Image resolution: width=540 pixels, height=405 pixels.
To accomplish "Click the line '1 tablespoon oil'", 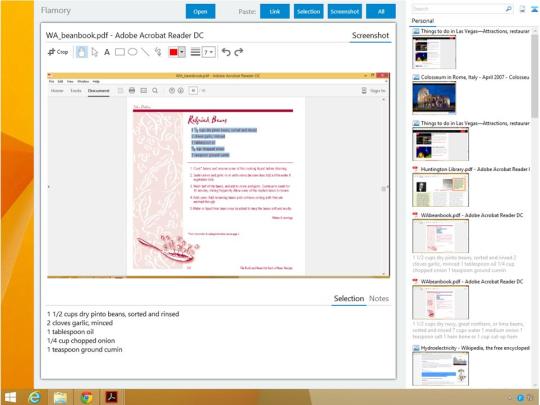I will [x=70, y=332].
